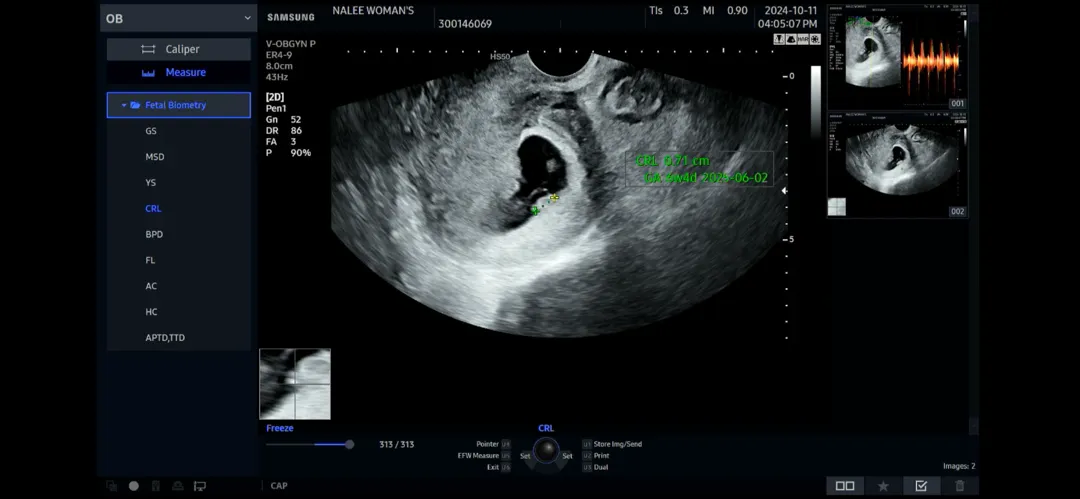Click the EFW Measure label

[478, 456]
